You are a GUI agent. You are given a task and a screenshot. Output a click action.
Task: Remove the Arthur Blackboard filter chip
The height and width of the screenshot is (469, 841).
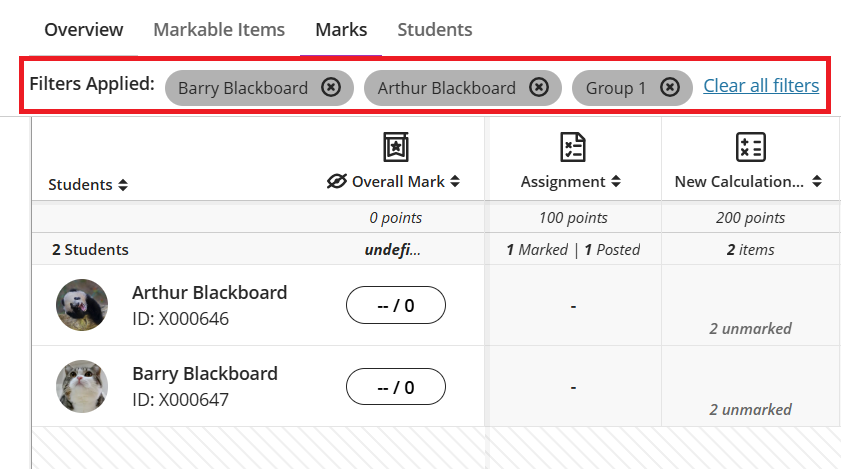pyautogui.click(x=539, y=88)
